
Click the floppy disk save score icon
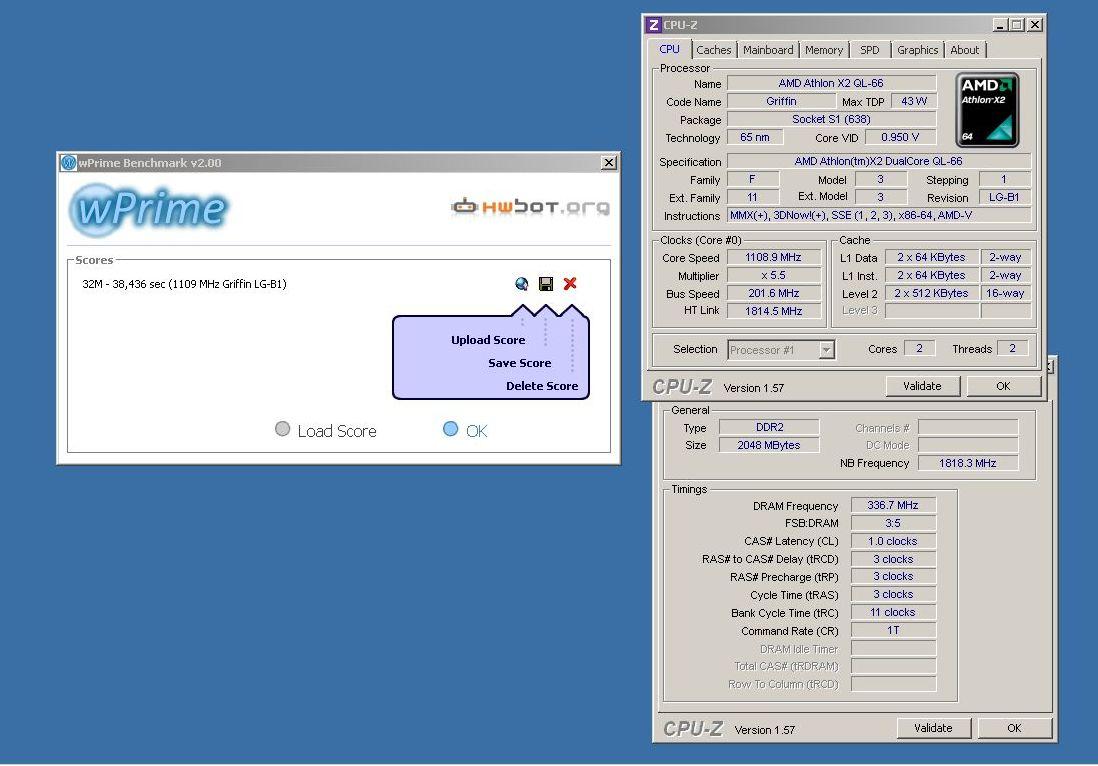(x=545, y=284)
